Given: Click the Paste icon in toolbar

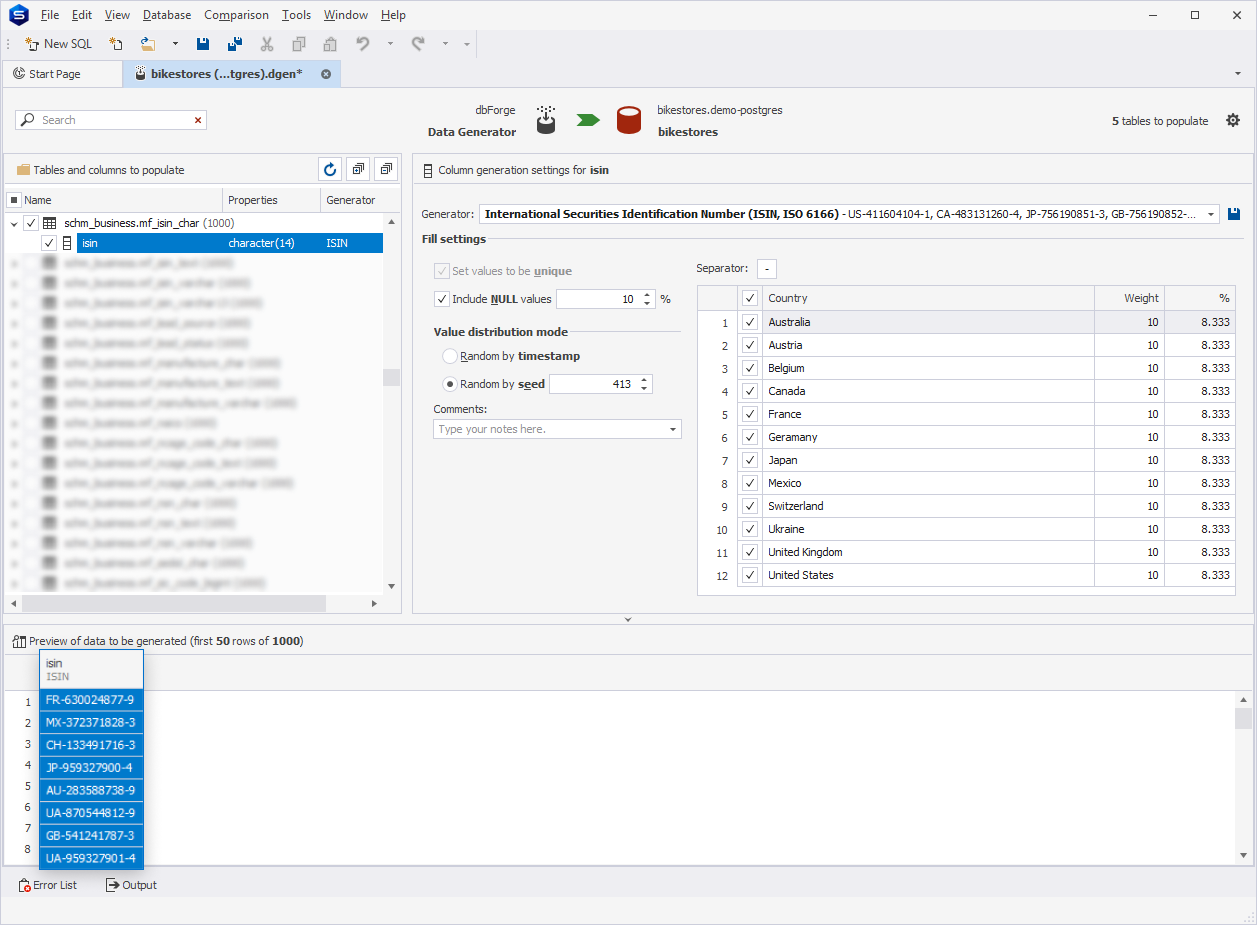Looking at the screenshot, I should pos(330,44).
